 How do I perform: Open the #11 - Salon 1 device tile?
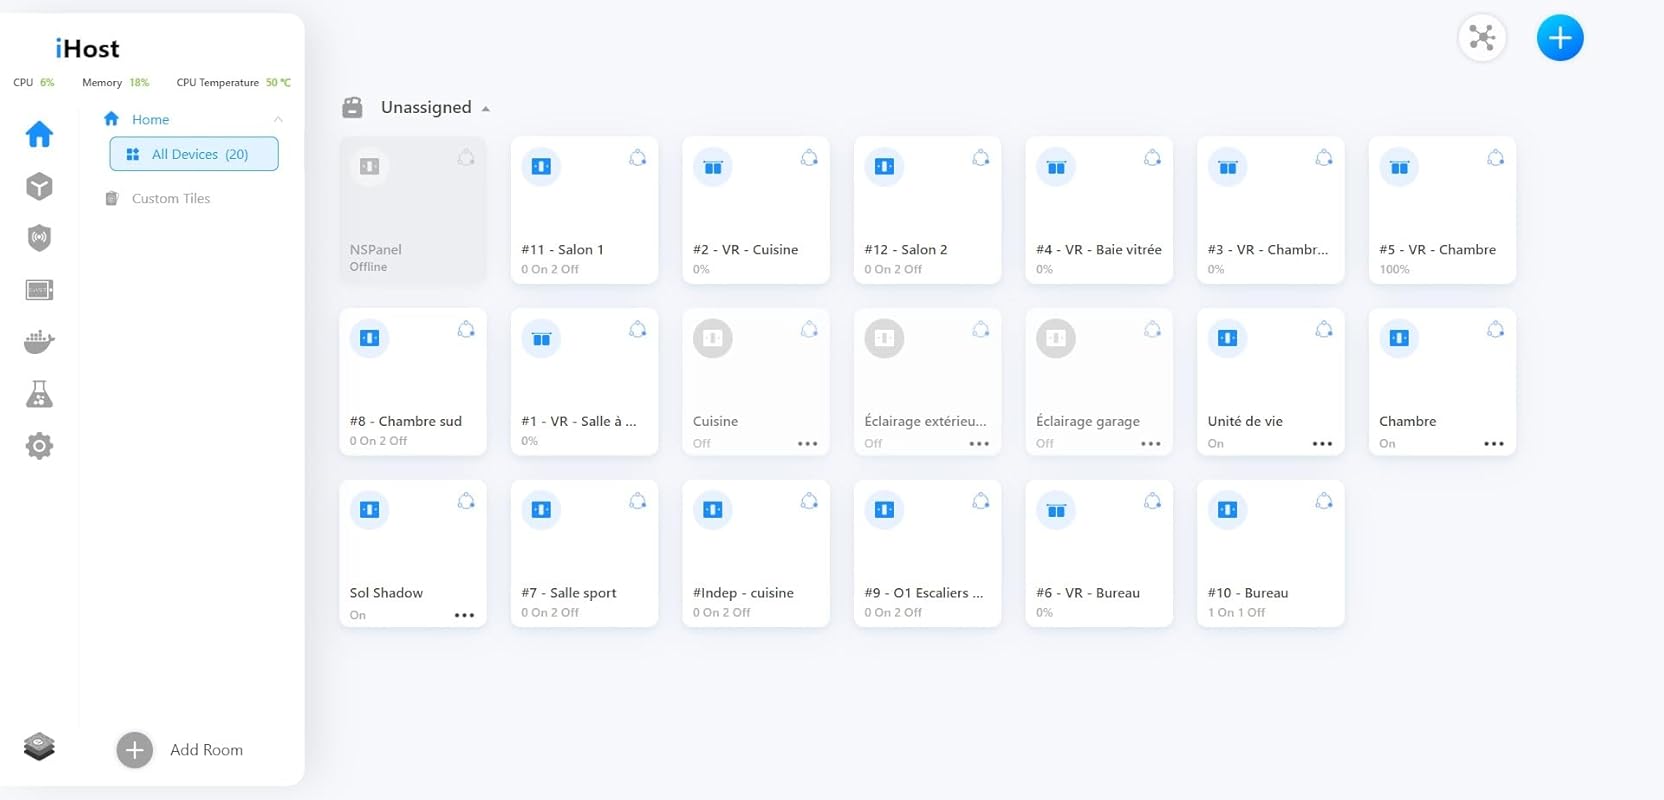tap(584, 210)
